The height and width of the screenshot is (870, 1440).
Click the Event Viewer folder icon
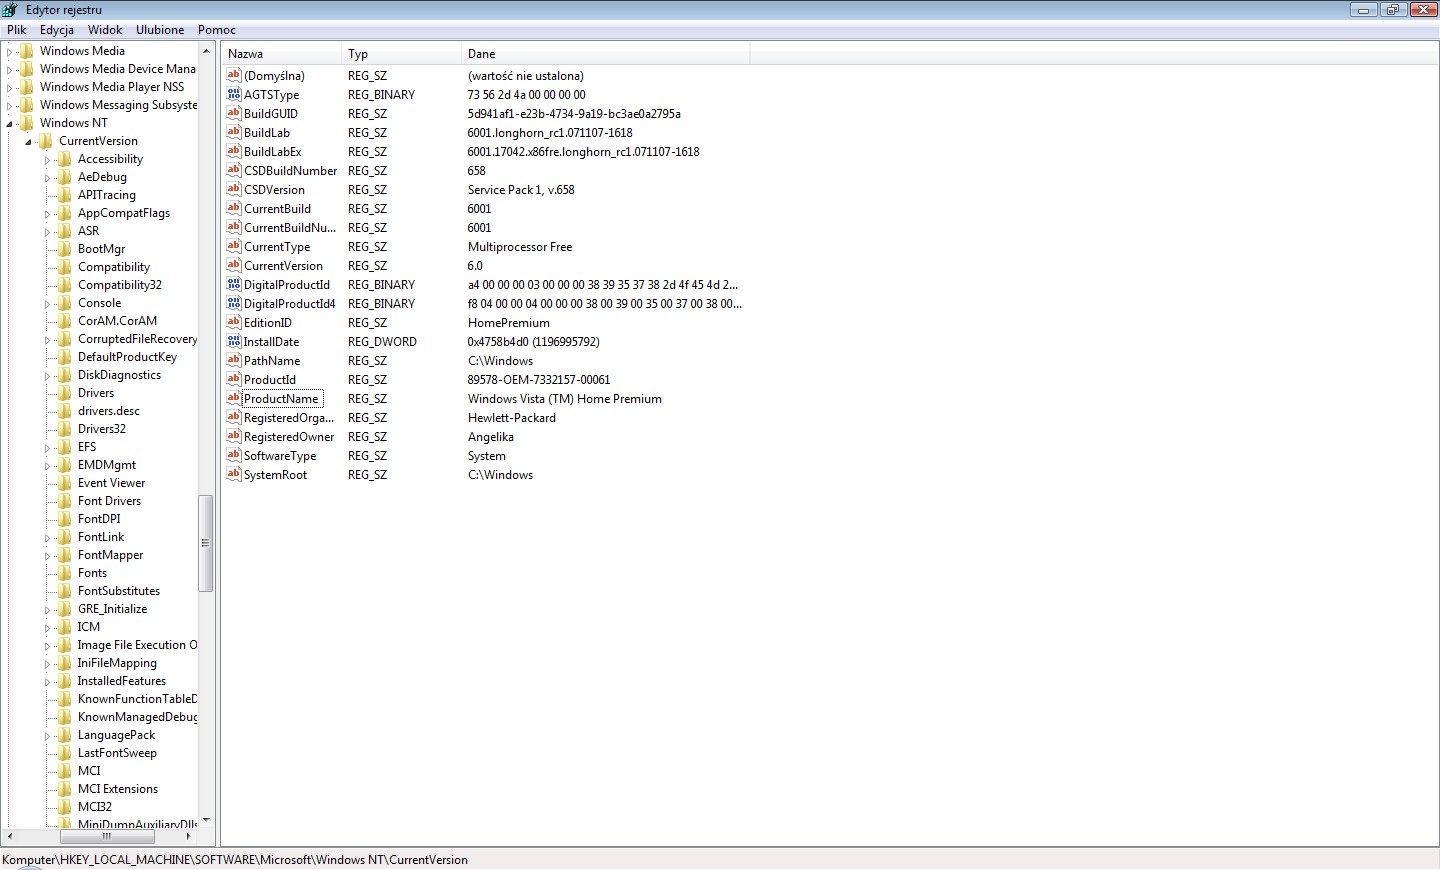tap(65, 483)
